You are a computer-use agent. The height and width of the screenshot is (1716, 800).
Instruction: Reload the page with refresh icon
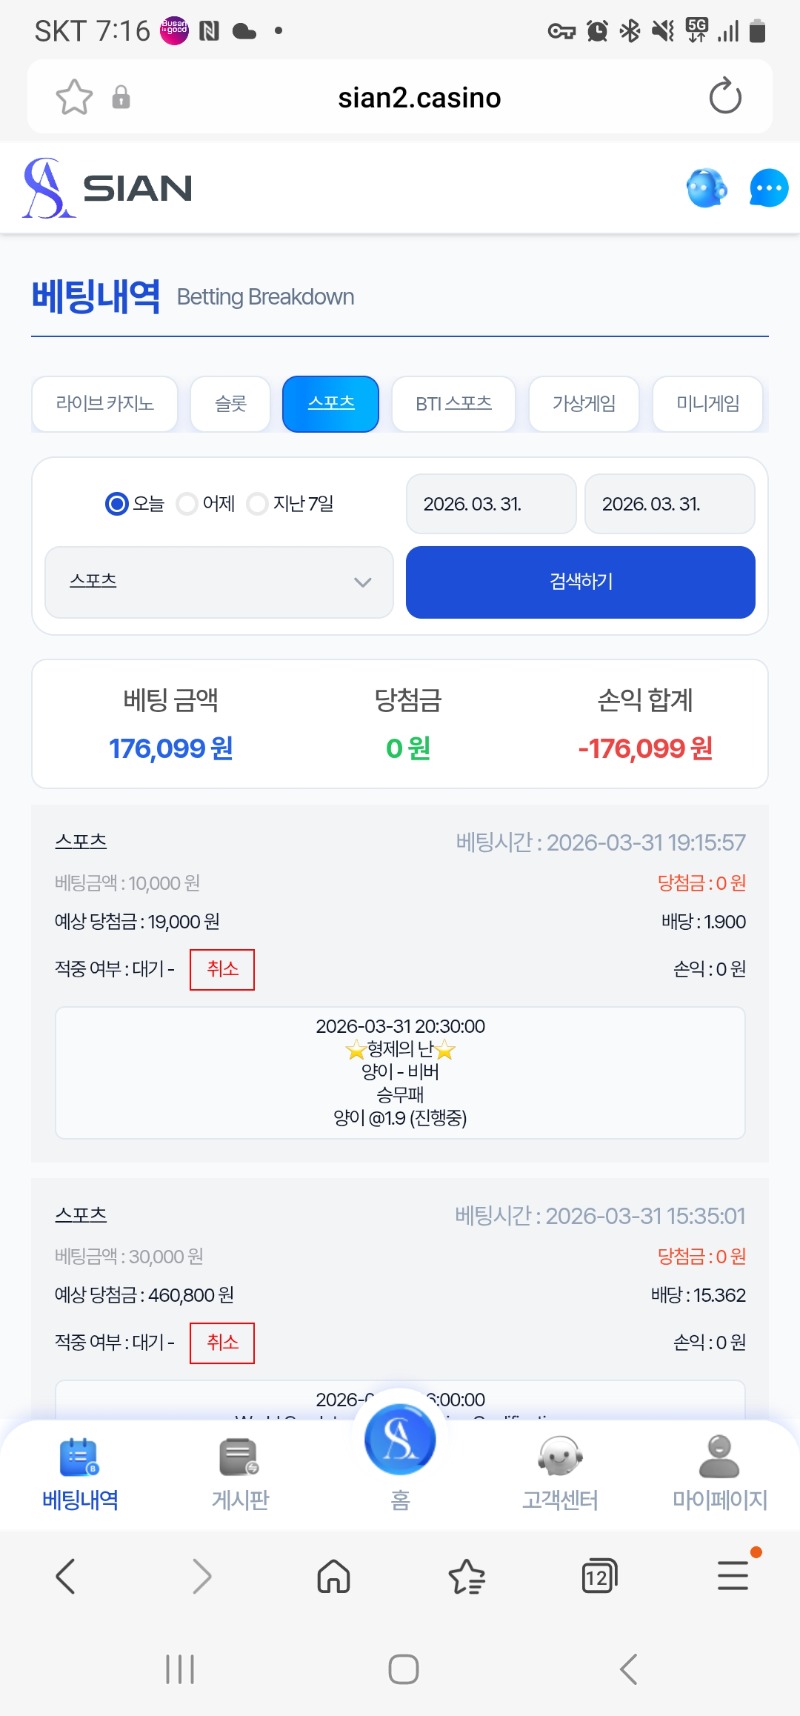pos(725,97)
